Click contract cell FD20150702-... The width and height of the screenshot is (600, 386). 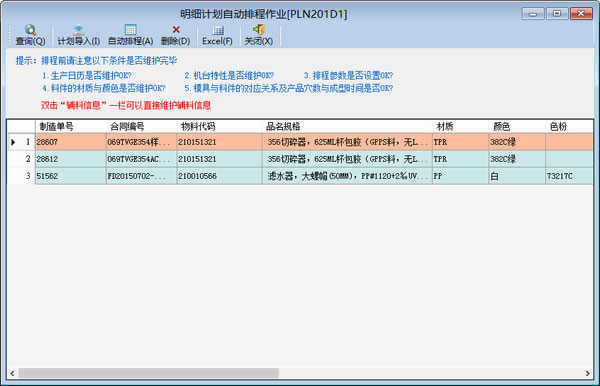pyautogui.click(x=141, y=176)
